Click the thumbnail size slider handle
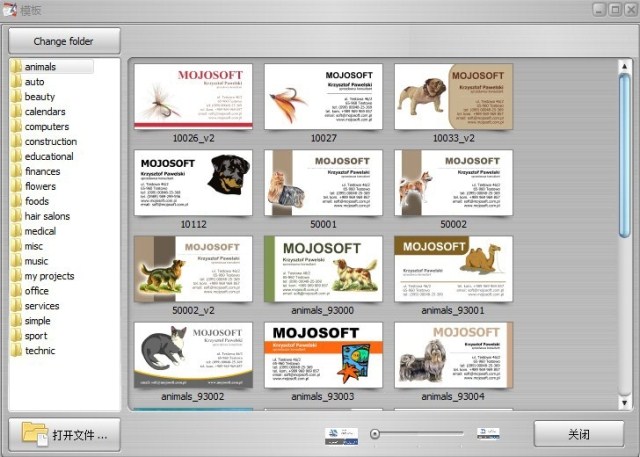Screen dimensions: 640x457 [375, 434]
